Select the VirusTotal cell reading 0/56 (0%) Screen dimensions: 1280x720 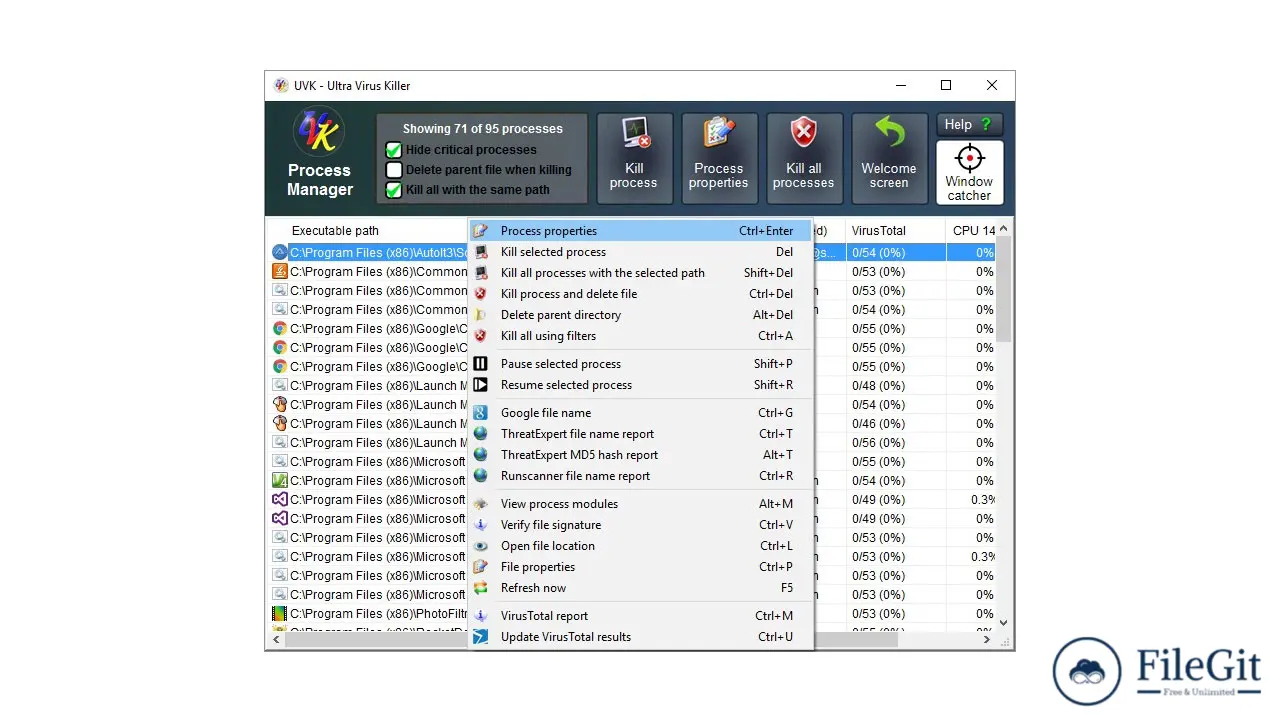878,443
